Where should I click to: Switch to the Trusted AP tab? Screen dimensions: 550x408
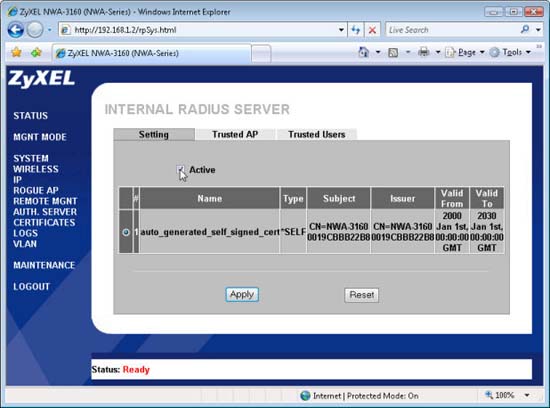click(x=235, y=134)
